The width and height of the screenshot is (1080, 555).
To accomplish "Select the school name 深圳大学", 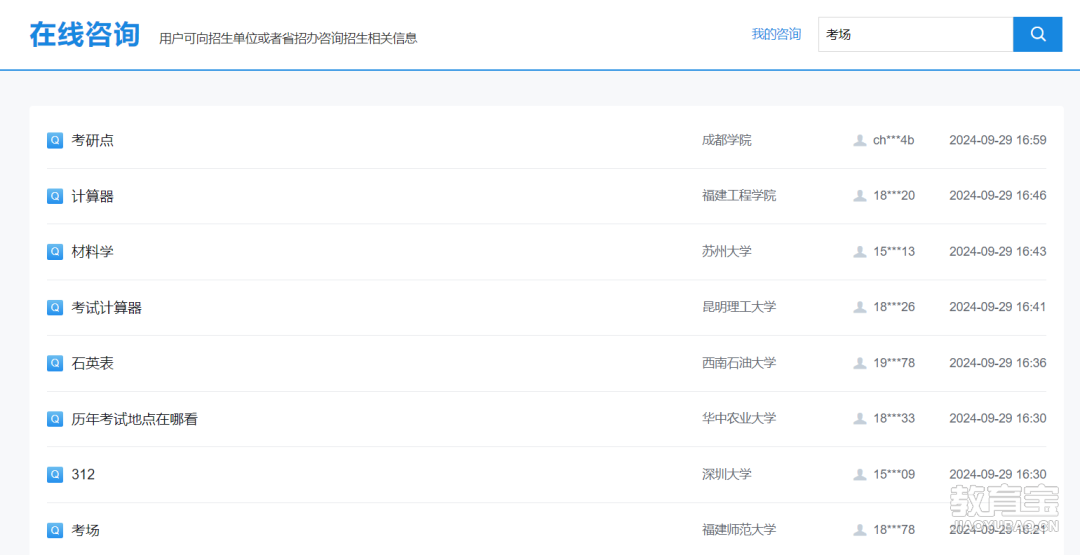I will click(x=727, y=474).
